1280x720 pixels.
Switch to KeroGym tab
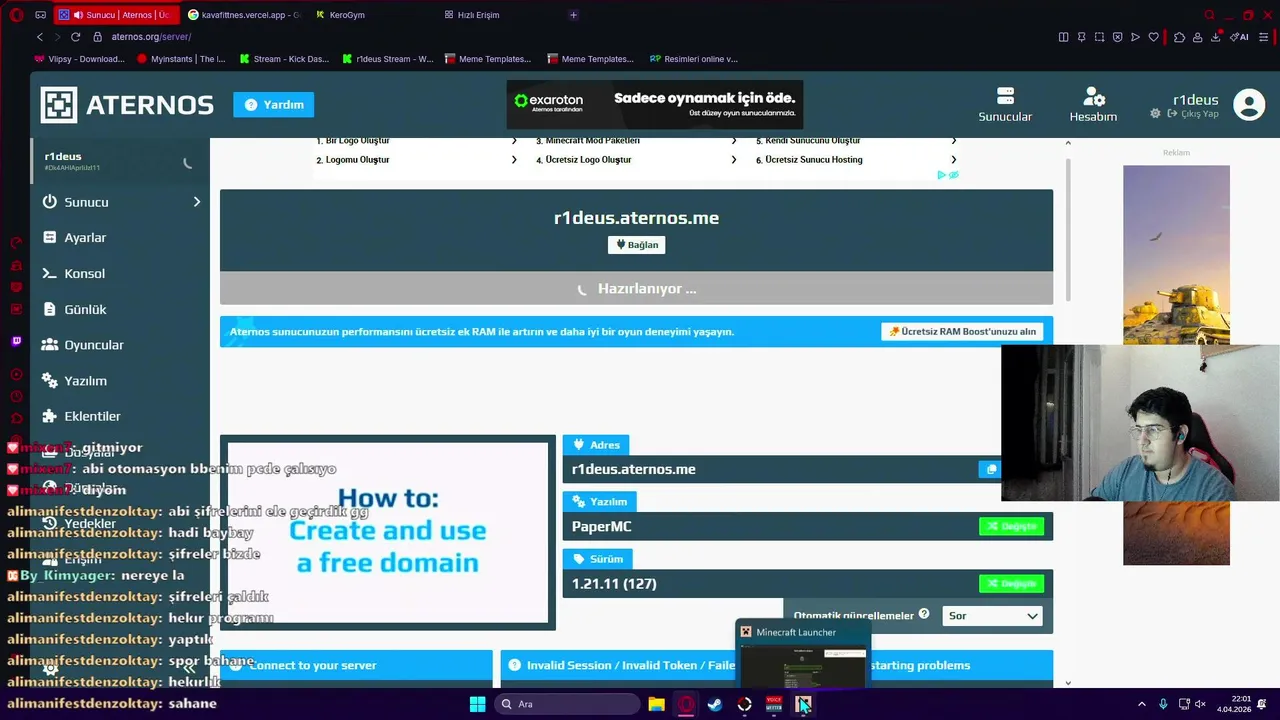click(x=347, y=15)
